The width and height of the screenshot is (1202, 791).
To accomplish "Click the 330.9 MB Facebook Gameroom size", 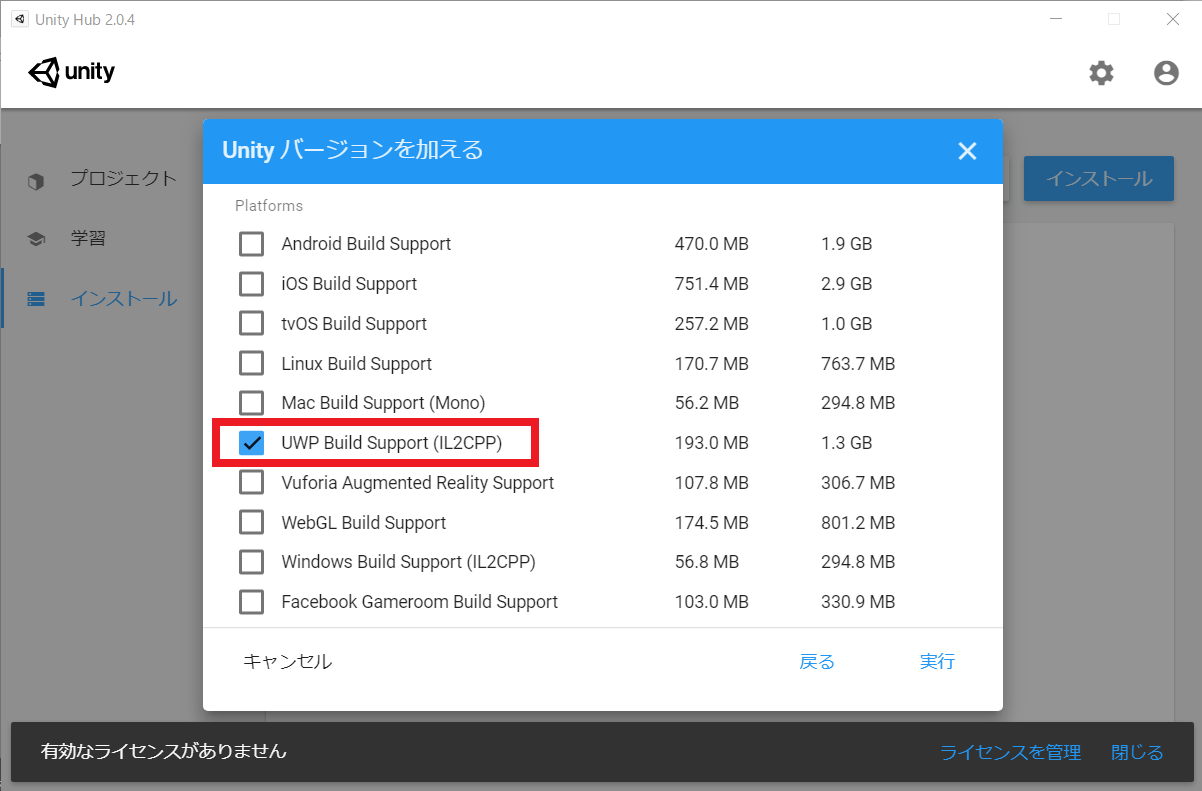I will point(858,602).
